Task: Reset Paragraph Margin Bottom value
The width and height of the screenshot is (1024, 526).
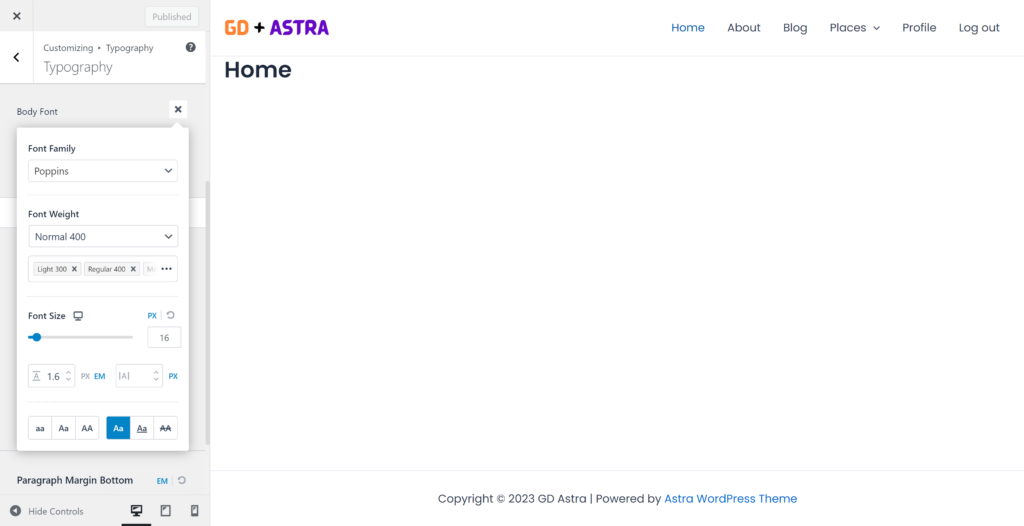Action: (x=182, y=481)
